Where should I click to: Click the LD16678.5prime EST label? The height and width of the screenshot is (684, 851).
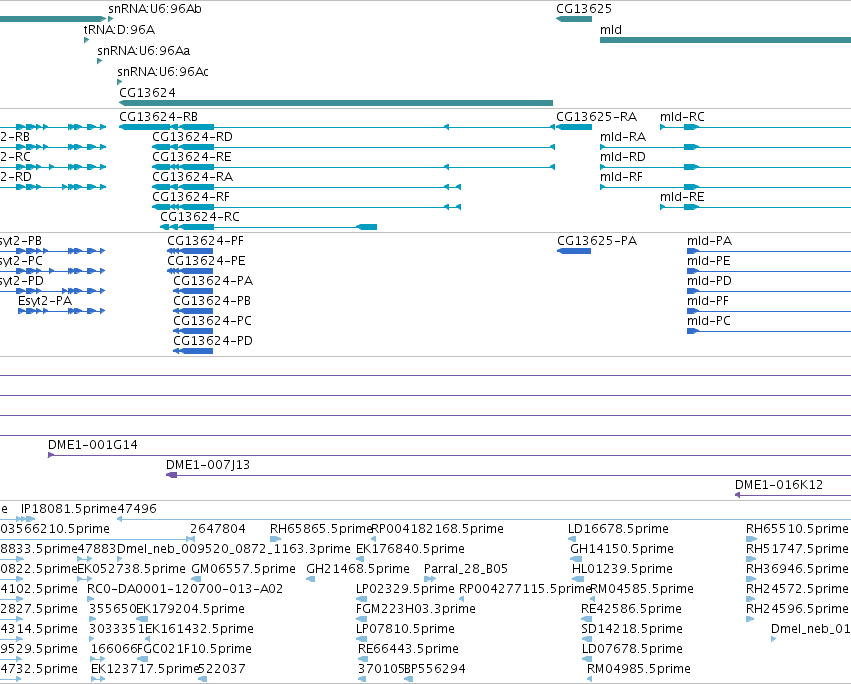[x=618, y=529]
